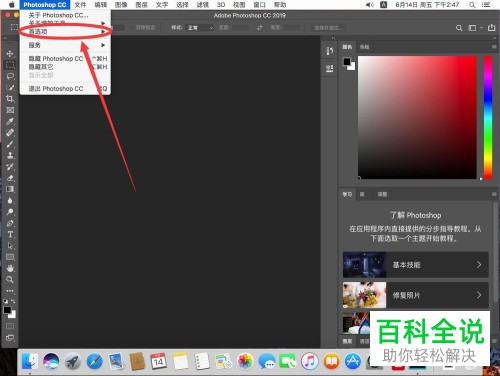The image size is (500, 376).
Task: Choose 退出 Photoshop CC menu item
Action: (x=65, y=89)
